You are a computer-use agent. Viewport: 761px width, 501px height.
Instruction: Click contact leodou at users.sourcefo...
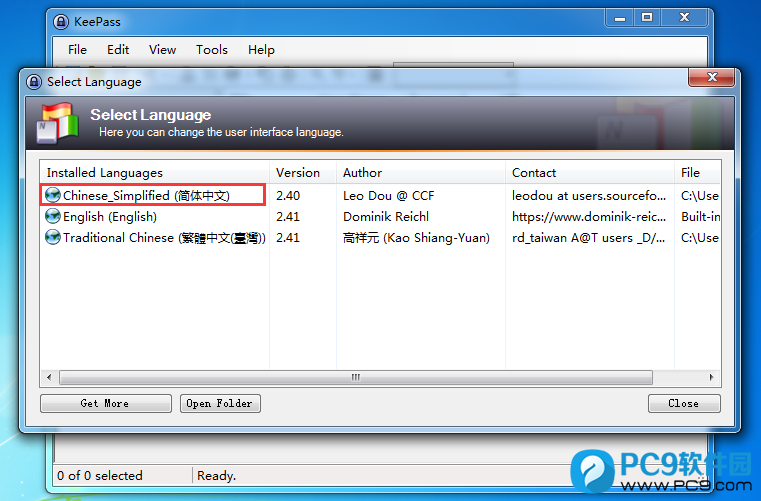click(589, 196)
